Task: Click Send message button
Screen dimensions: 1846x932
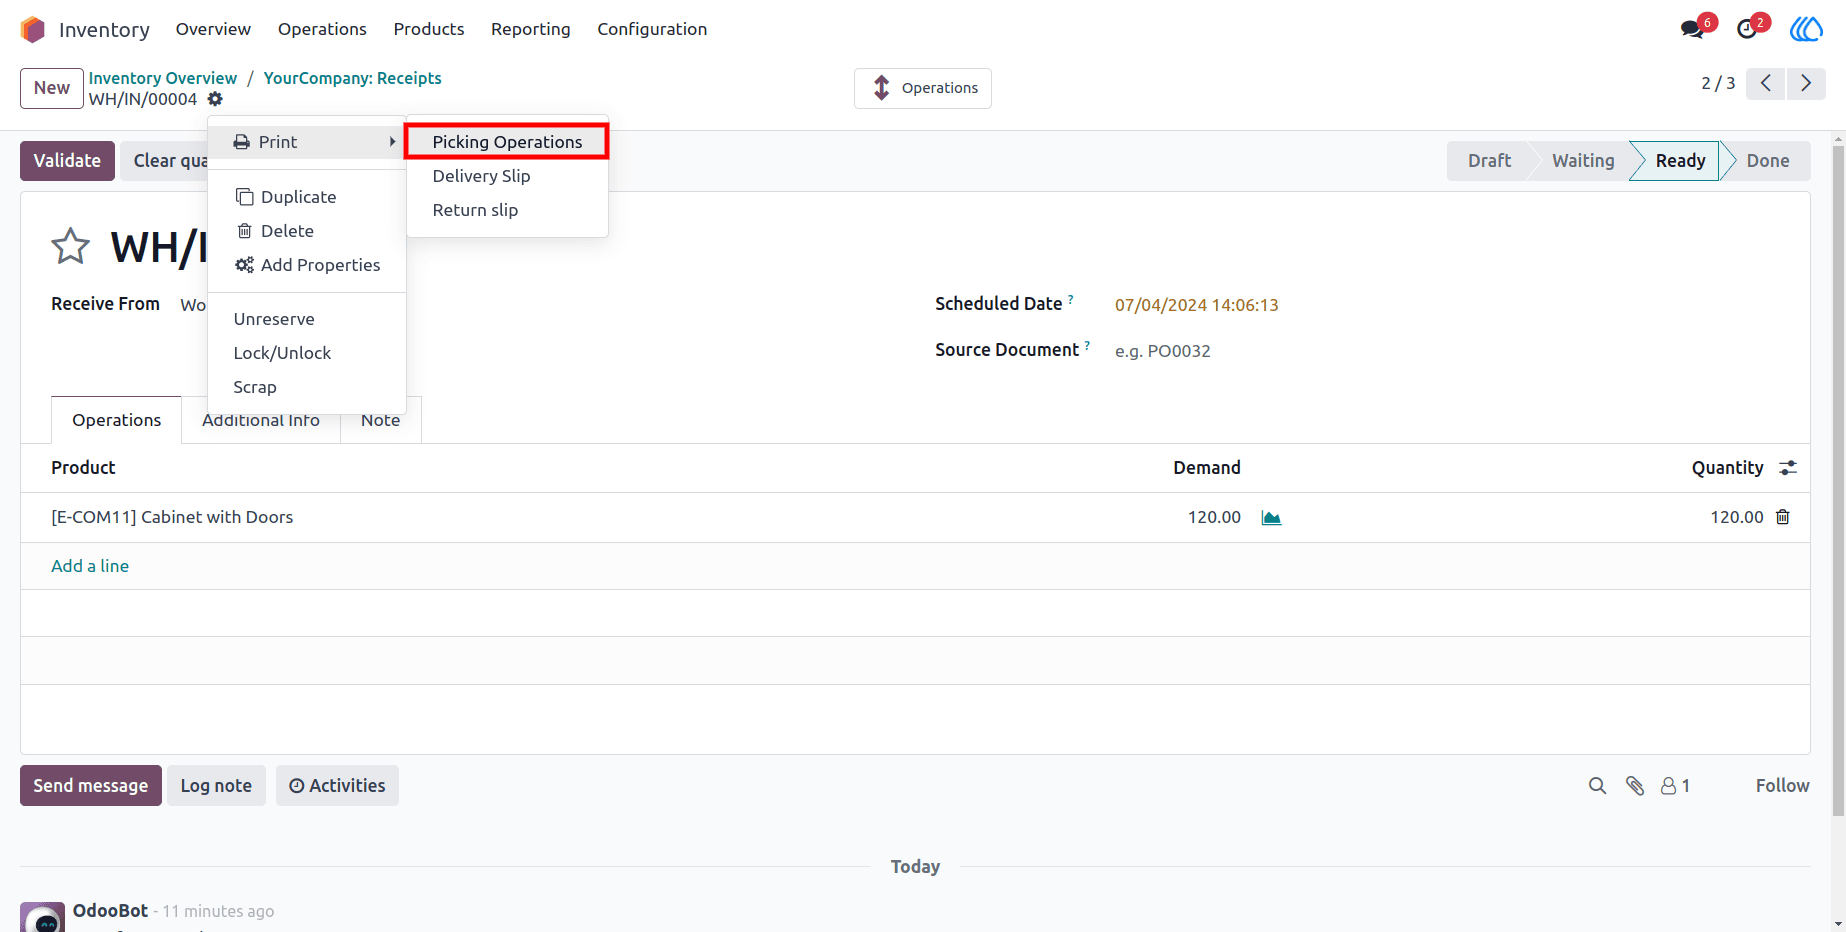Action: point(91,786)
